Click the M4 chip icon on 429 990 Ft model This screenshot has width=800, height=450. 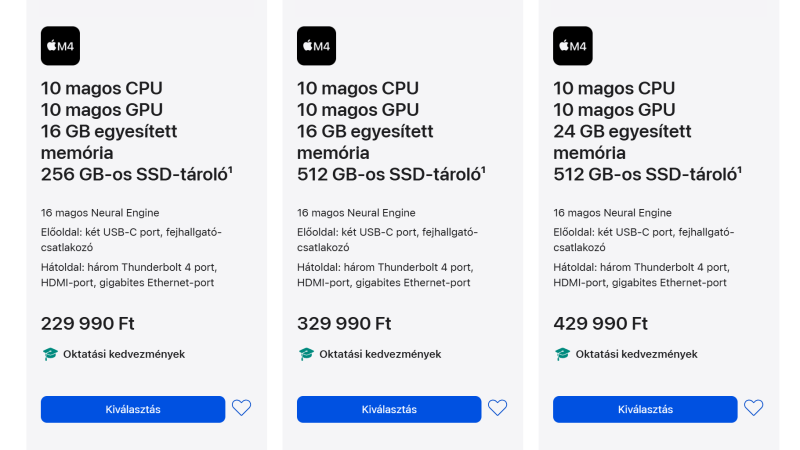pos(572,46)
